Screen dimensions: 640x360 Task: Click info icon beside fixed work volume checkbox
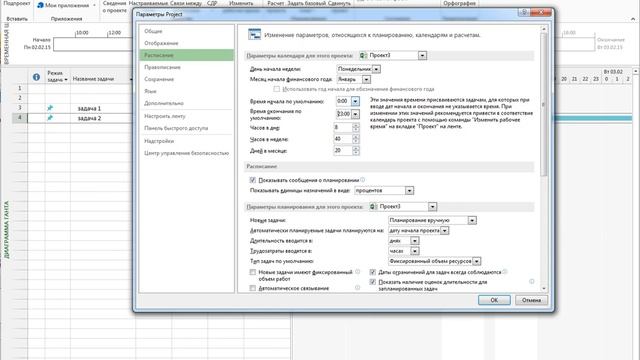pos(358,272)
